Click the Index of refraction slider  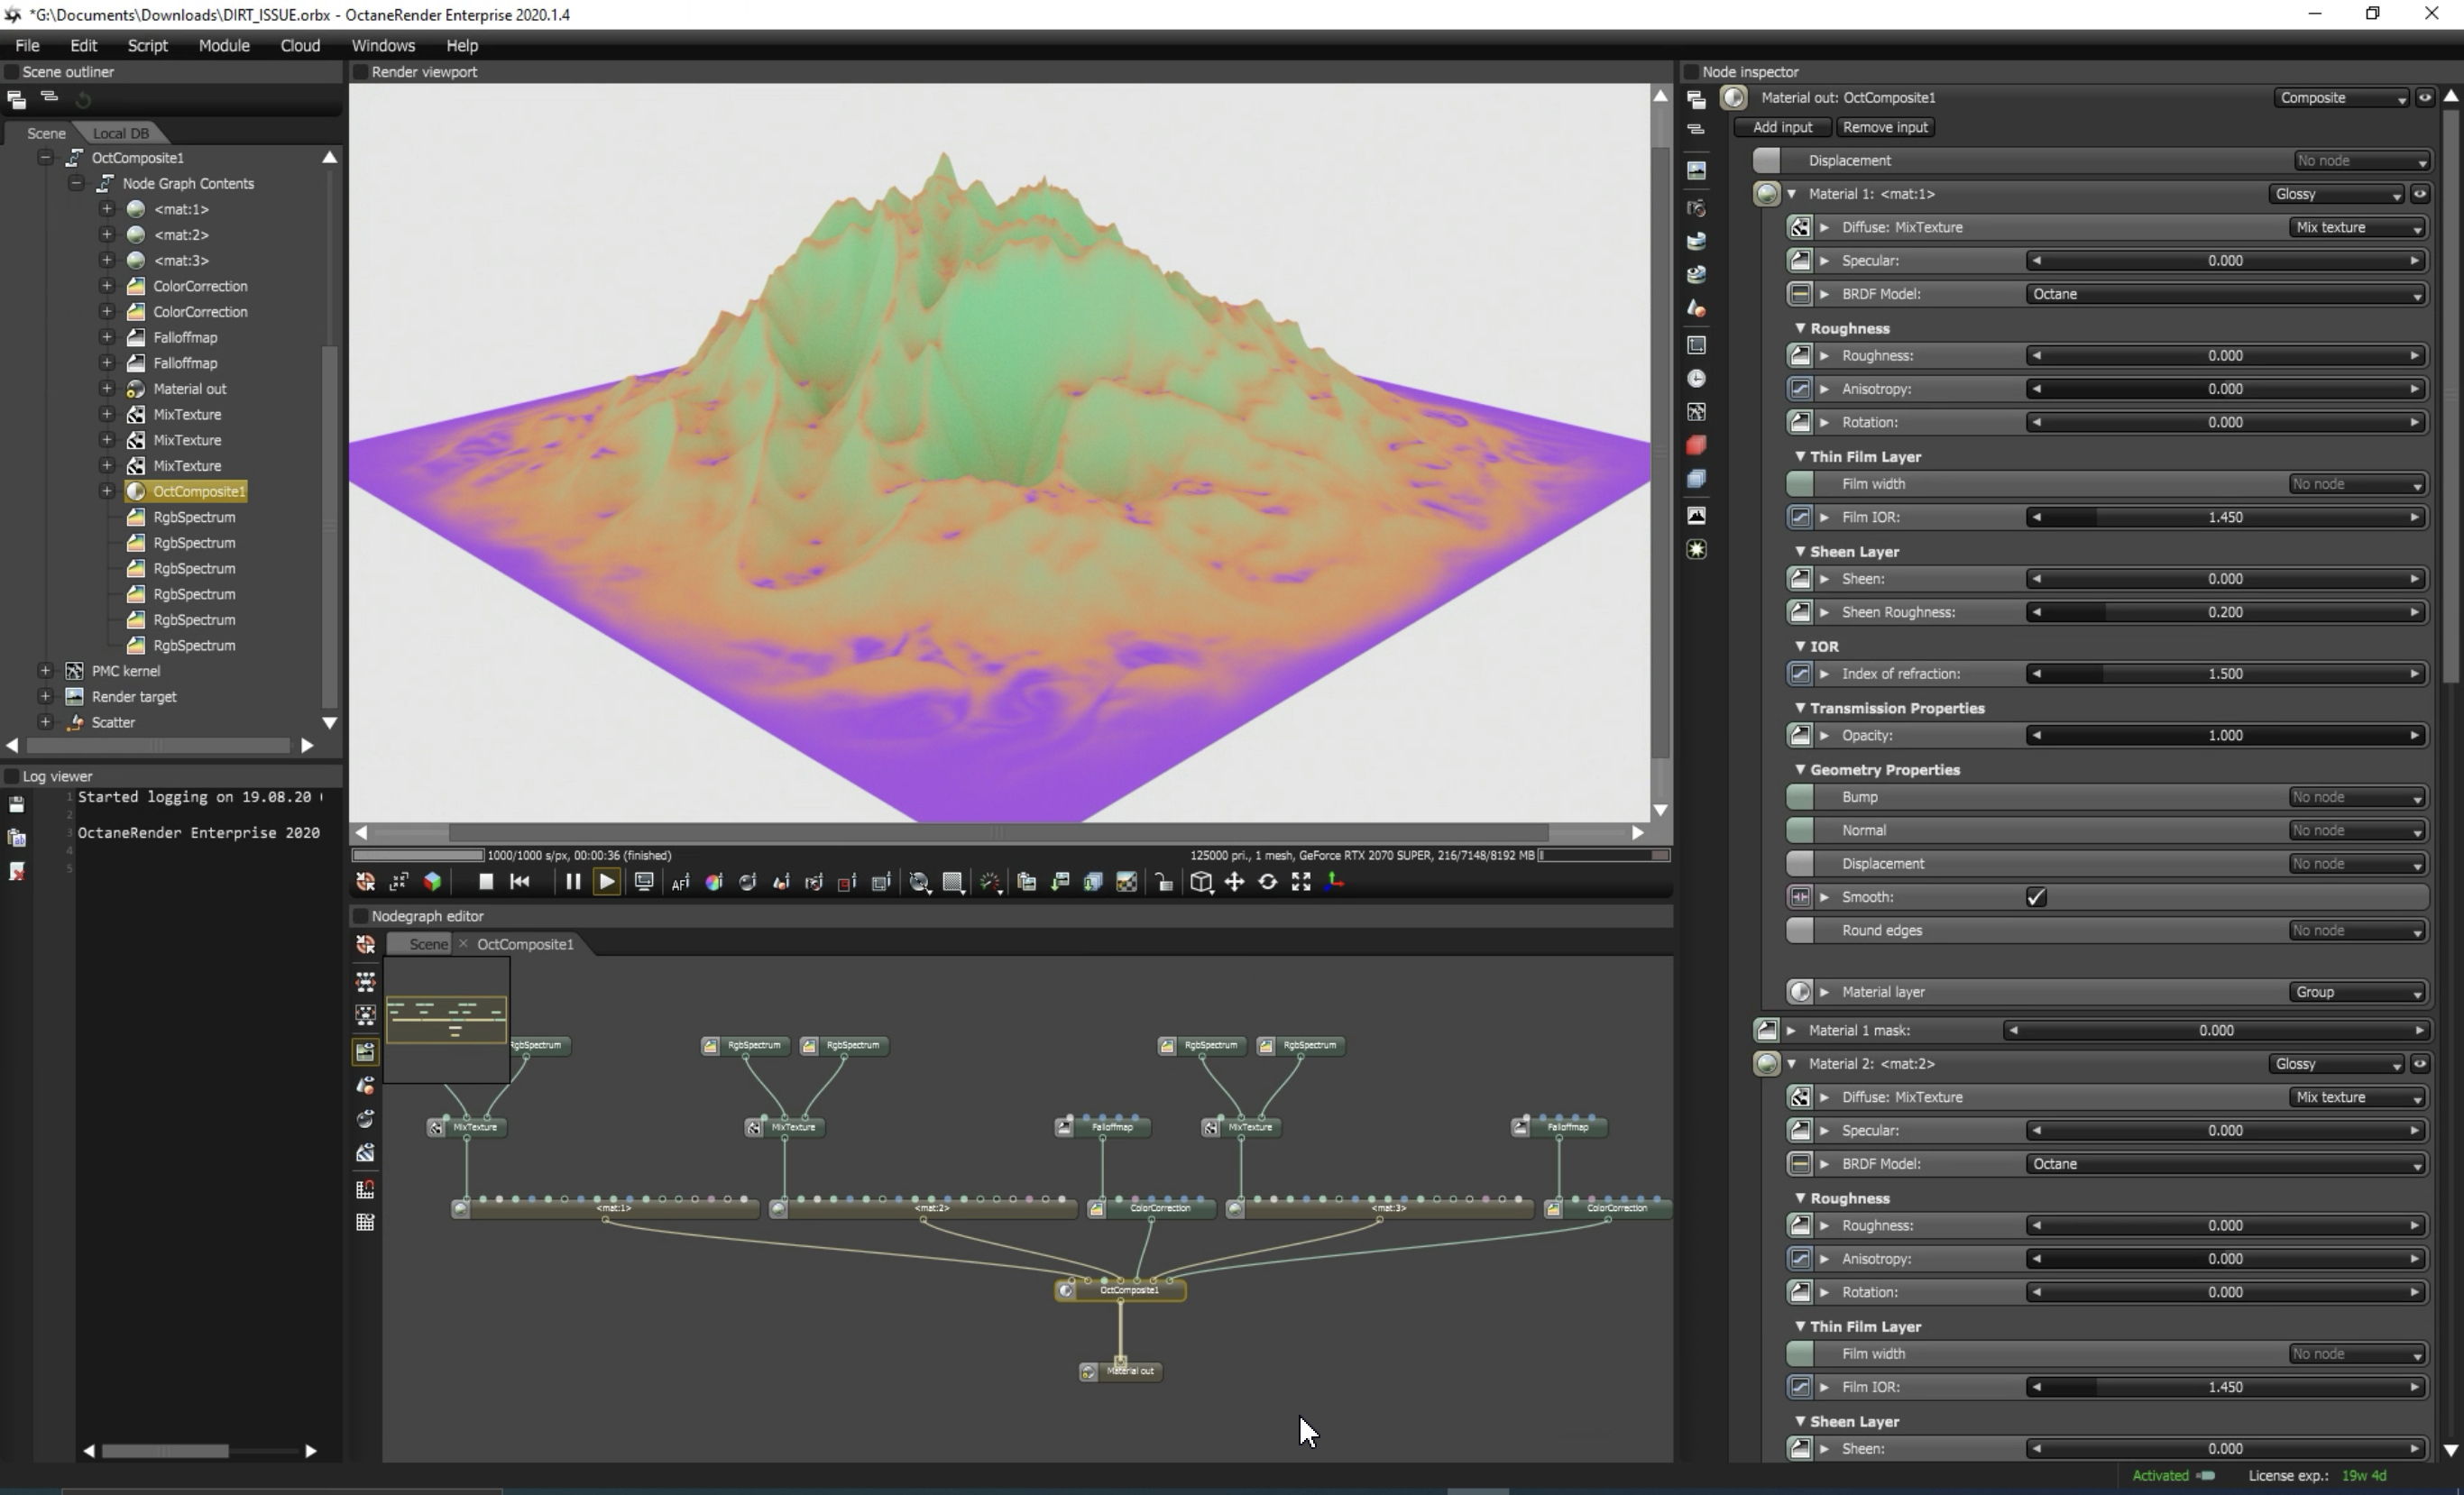pyautogui.click(x=2225, y=674)
